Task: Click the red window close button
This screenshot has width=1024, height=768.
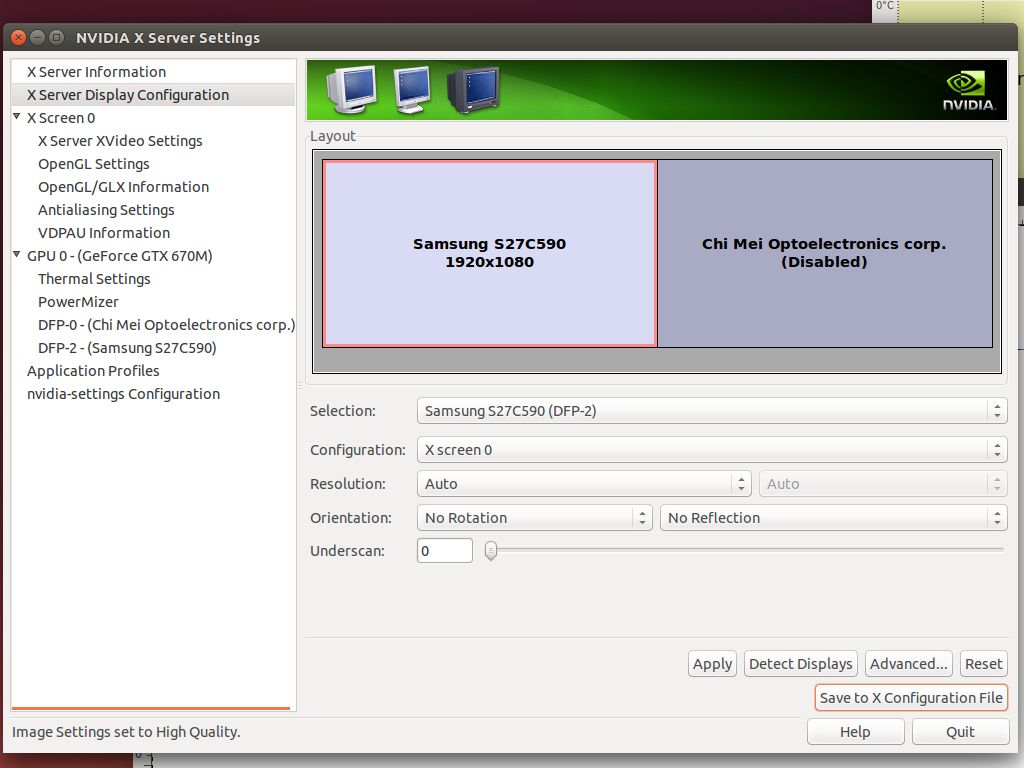Action: coord(18,37)
